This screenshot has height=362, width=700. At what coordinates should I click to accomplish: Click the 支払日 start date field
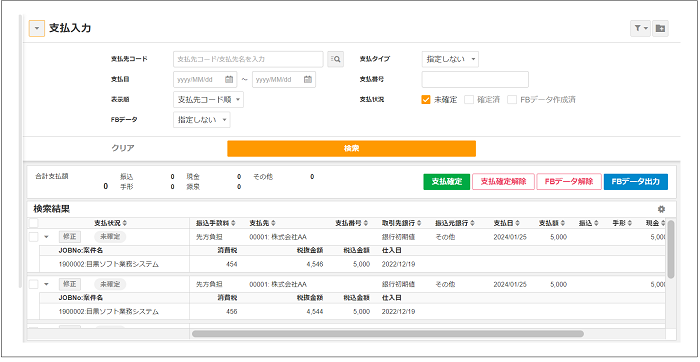tap(204, 79)
